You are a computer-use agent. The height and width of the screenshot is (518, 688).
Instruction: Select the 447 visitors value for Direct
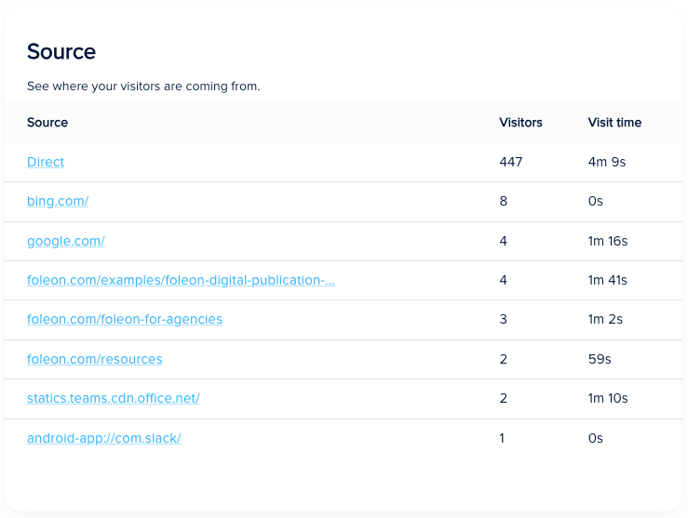(x=510, y=162)
